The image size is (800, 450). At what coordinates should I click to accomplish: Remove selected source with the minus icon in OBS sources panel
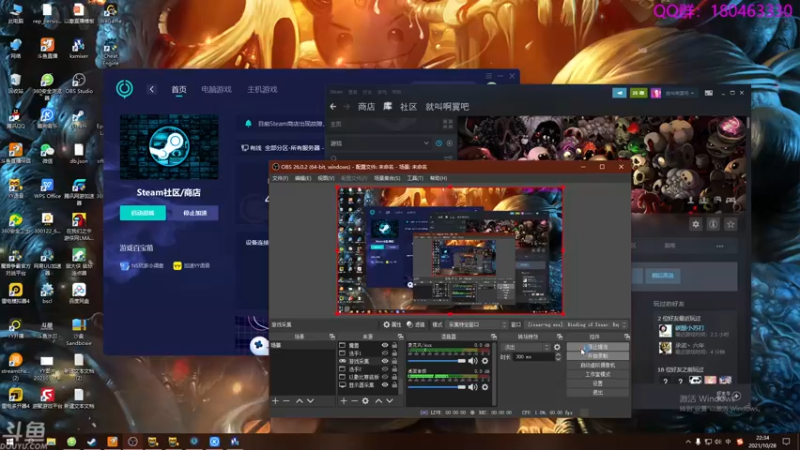click(354, 401)
